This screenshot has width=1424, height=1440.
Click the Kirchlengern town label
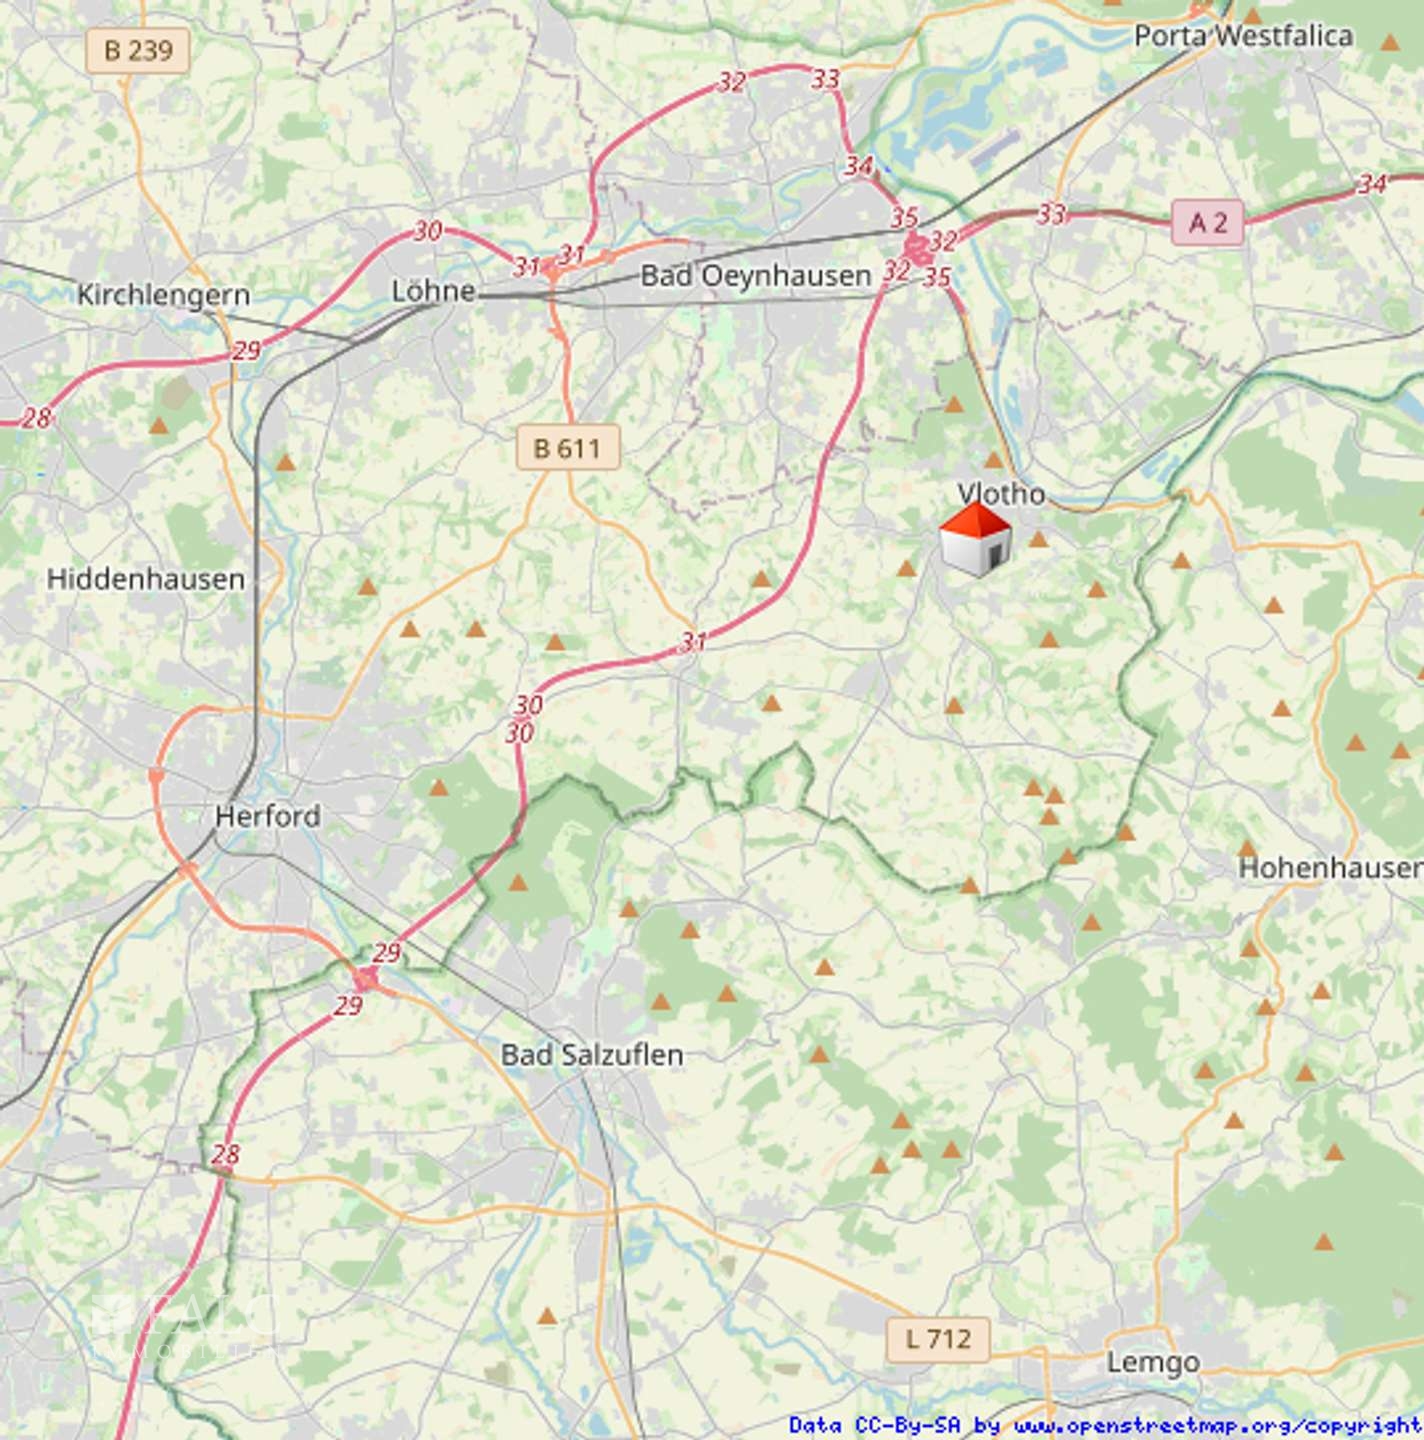pyautogui.click(x=163, y=295)
